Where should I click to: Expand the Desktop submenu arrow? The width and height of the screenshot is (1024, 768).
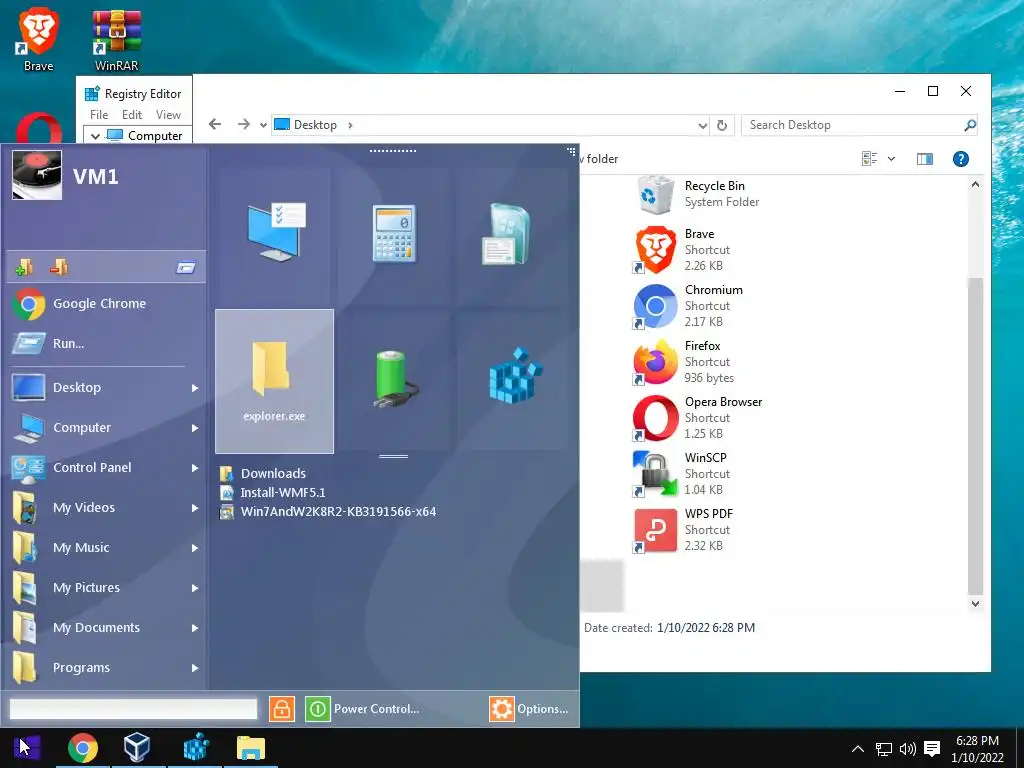195,388
